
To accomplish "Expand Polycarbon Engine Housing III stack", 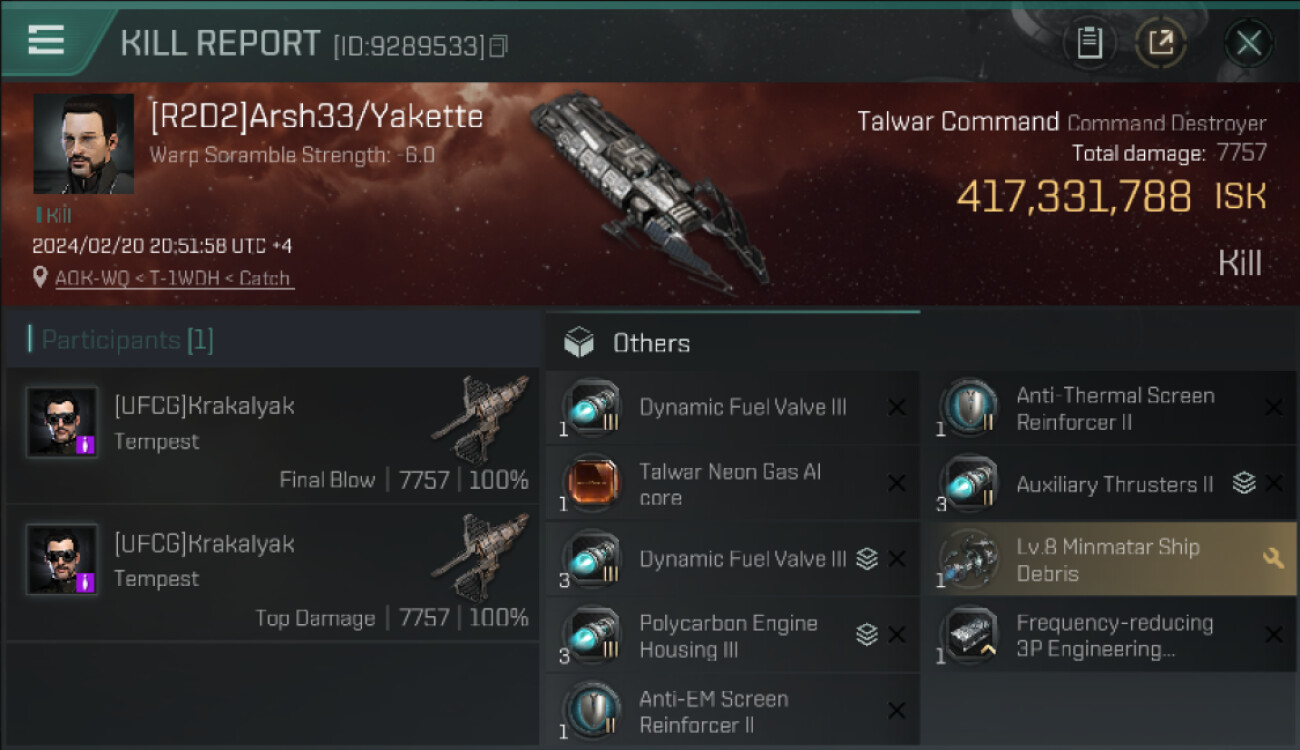I will (866, 634).
